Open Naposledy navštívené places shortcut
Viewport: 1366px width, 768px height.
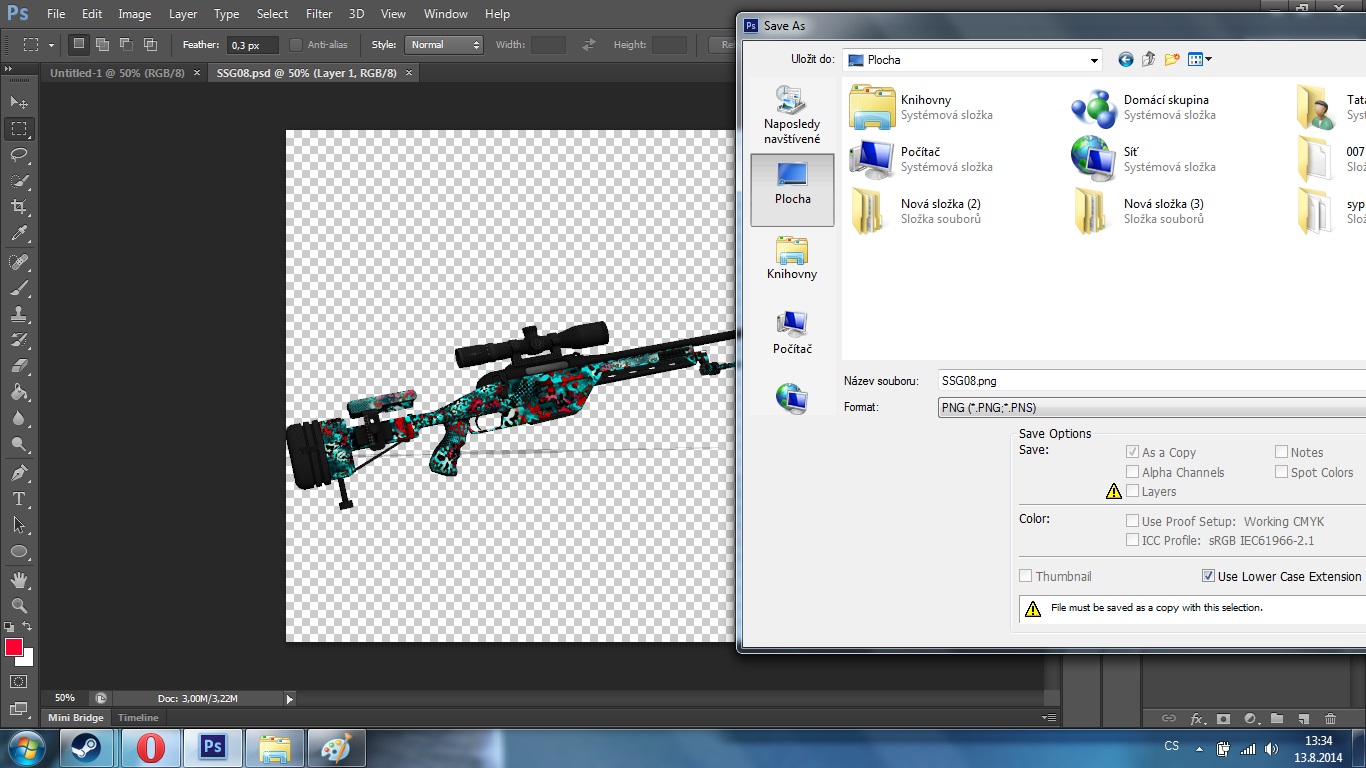(792, 115)
